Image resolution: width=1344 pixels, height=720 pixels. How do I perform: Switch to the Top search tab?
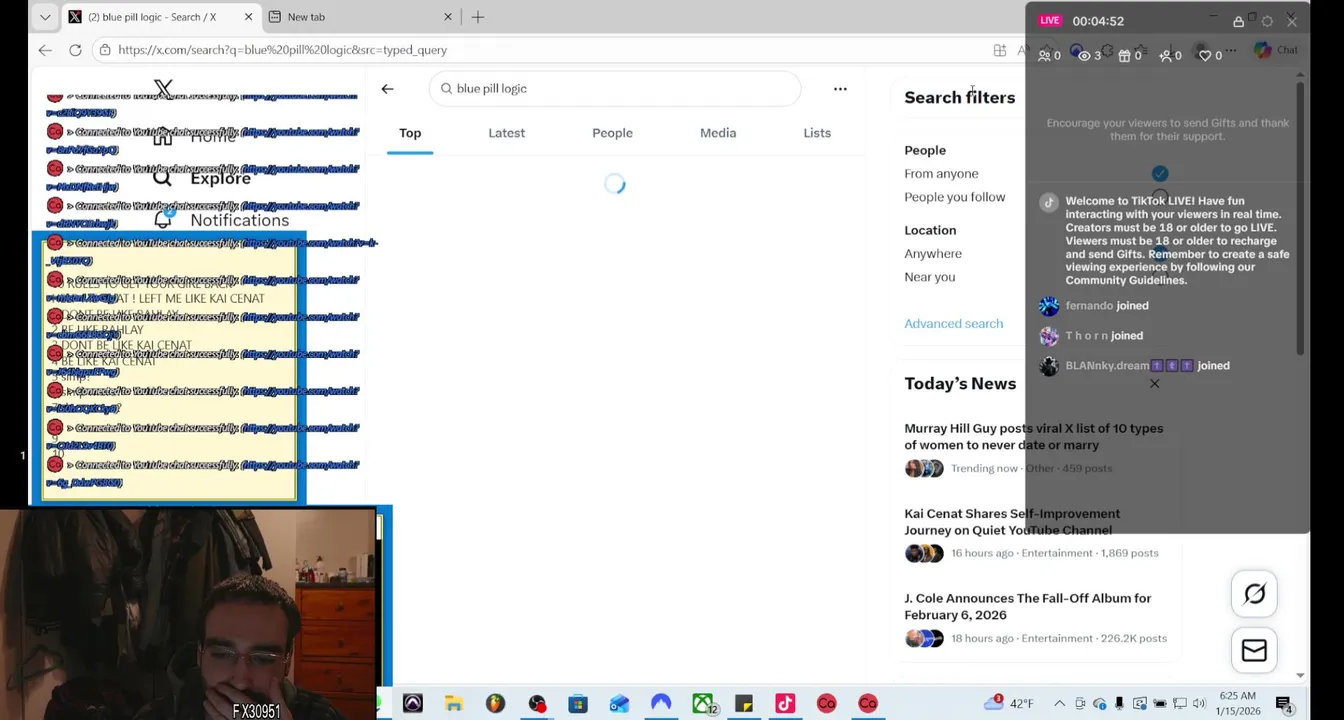coord(410,133)
